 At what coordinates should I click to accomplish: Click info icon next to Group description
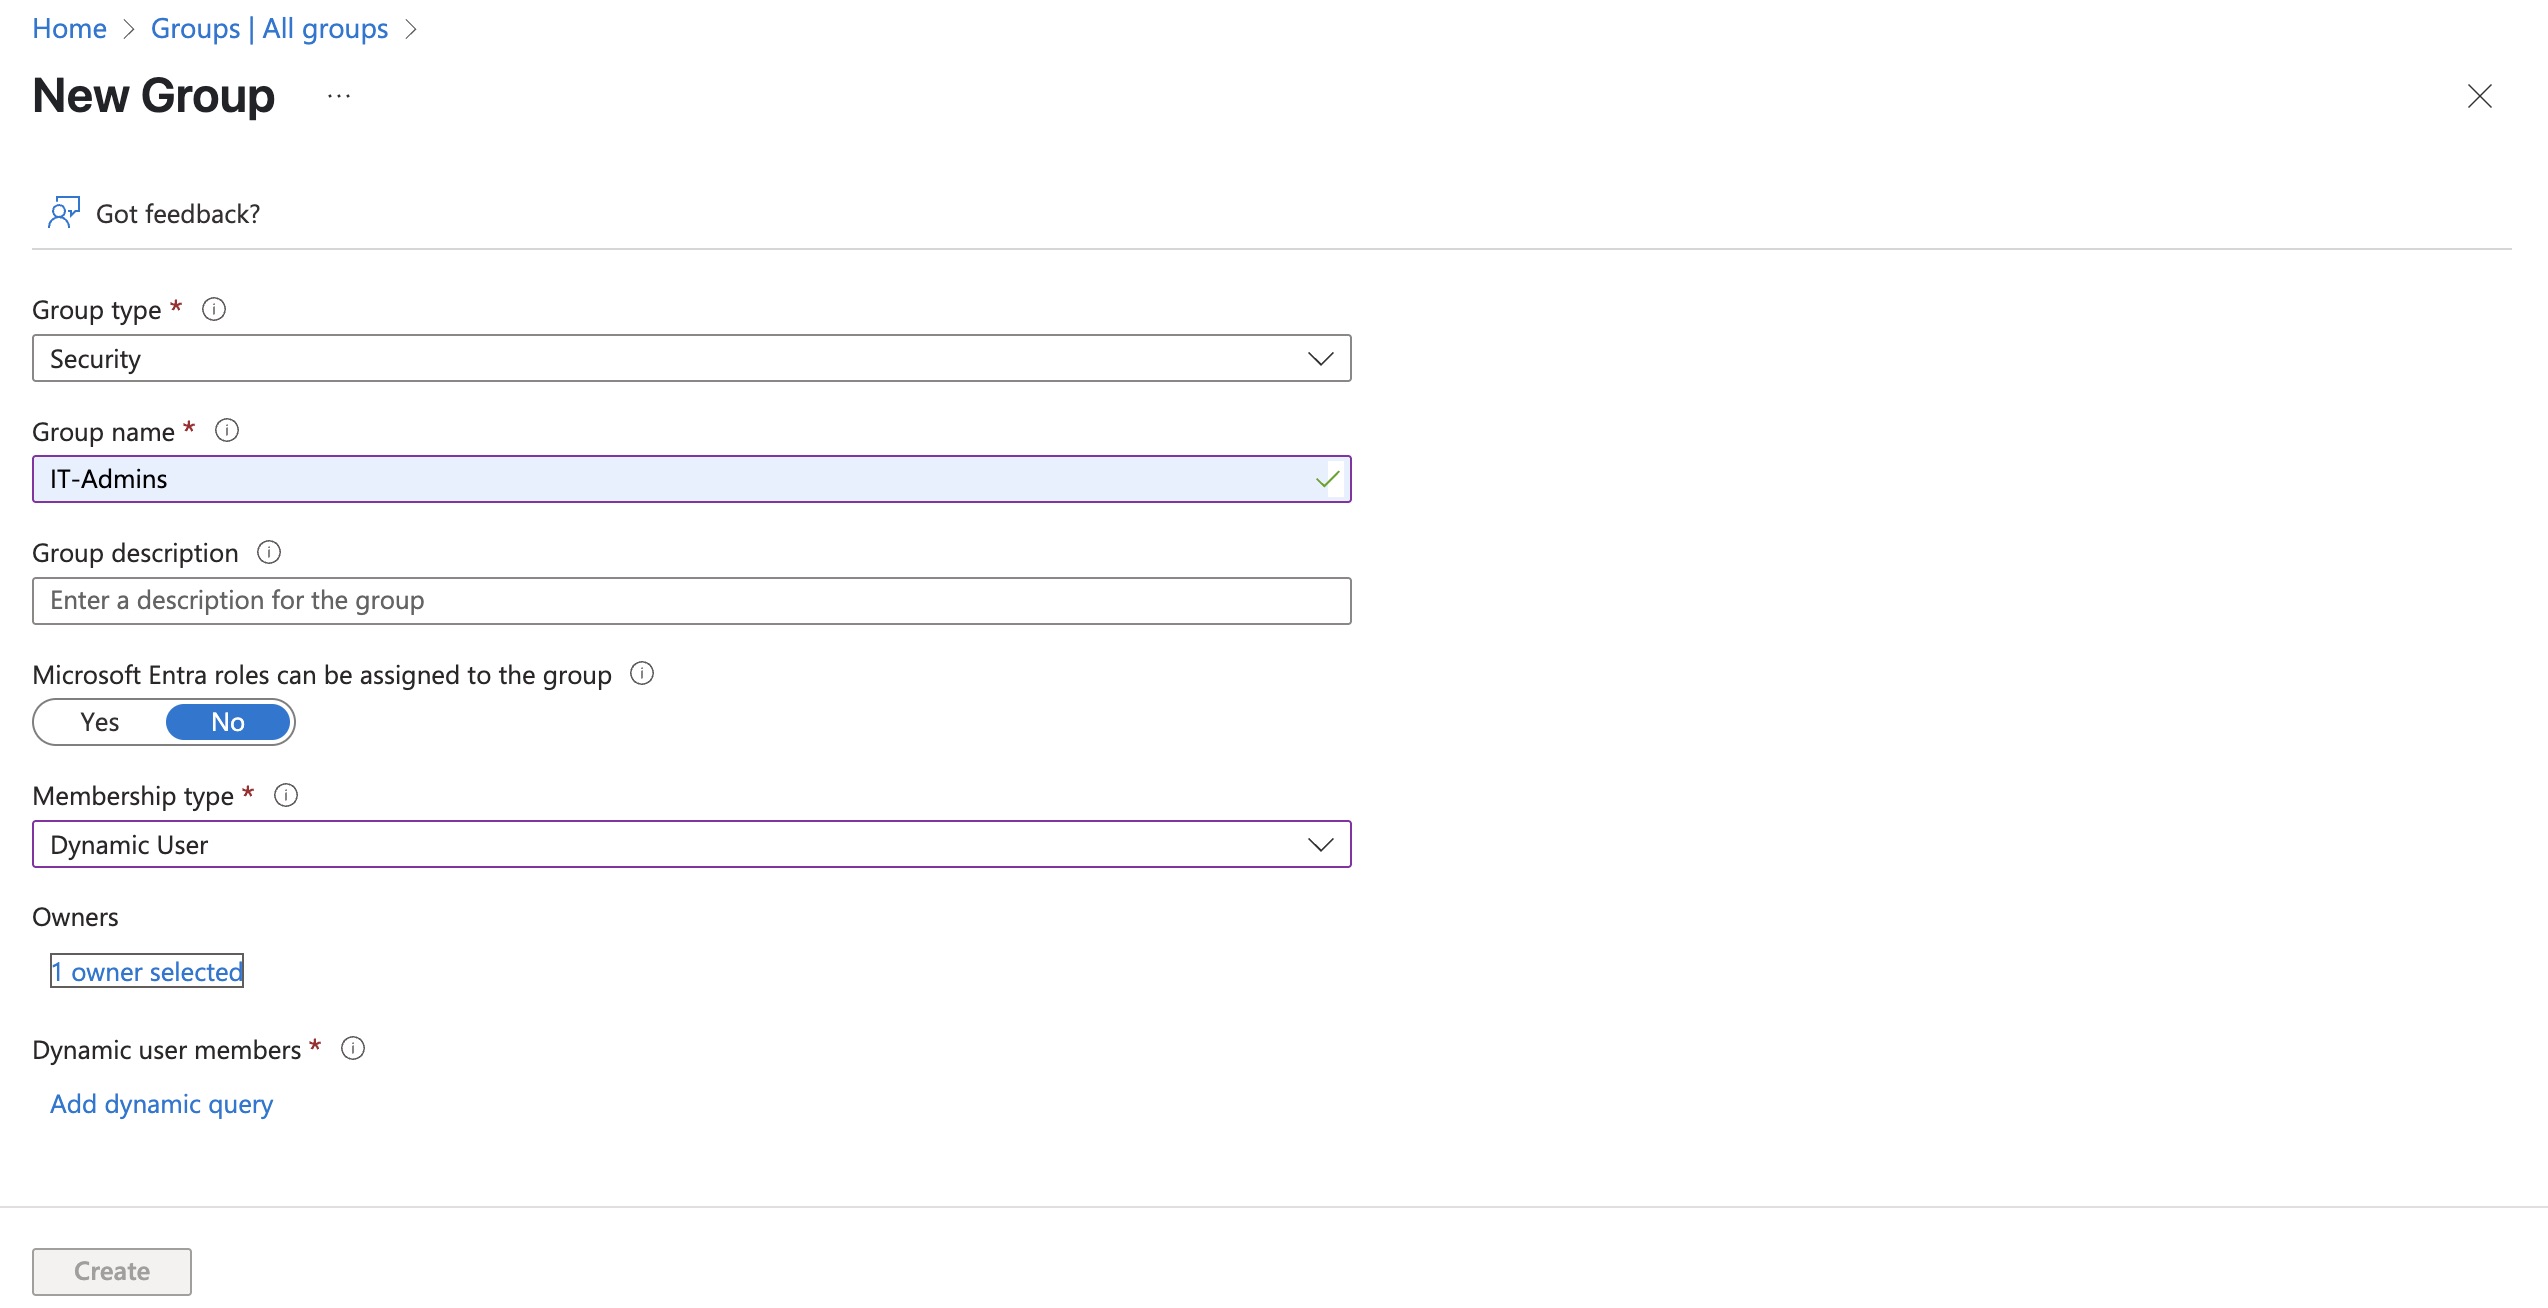(x=269, y=552)
